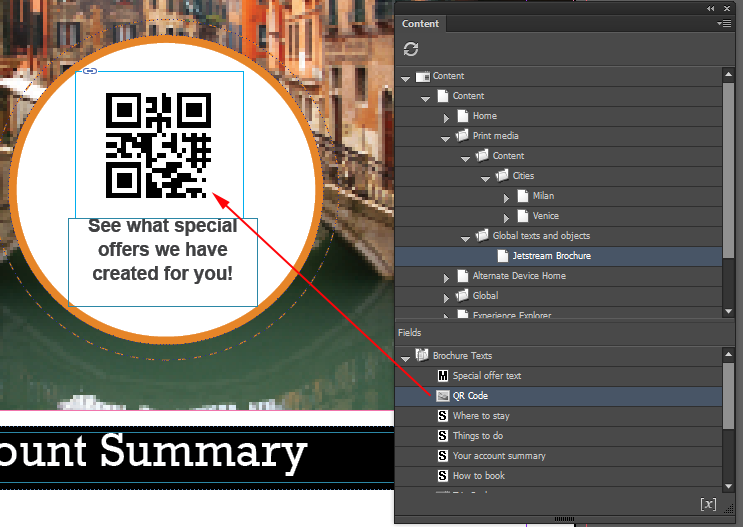Click the refresh content icon
This screenshot has height=527, width=743.
pyautogui.click(x=411, y=49)
